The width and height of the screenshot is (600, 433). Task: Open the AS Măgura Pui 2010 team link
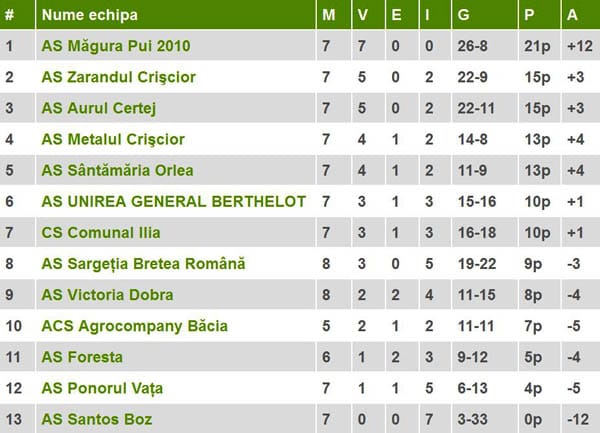(x=116, y=45)
